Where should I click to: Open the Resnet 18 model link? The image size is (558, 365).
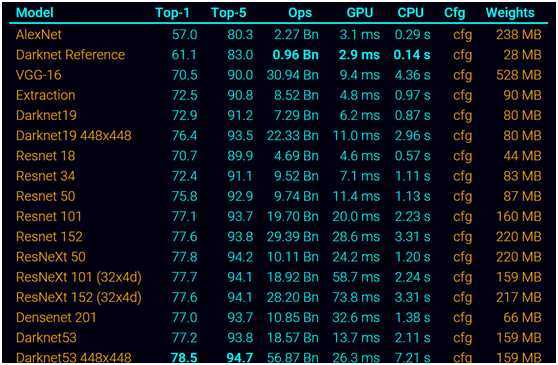pyautogui.click(x=46, y=156)
